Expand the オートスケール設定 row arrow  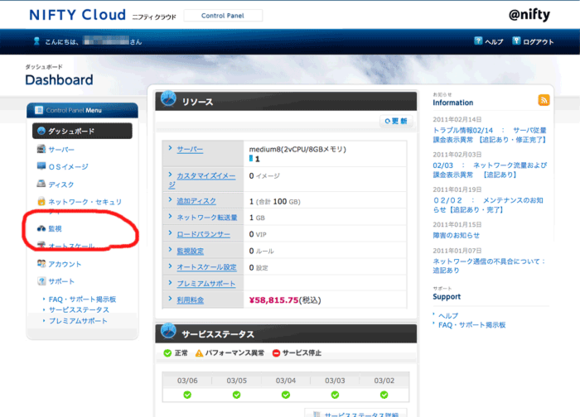click(x=170, y=266)
